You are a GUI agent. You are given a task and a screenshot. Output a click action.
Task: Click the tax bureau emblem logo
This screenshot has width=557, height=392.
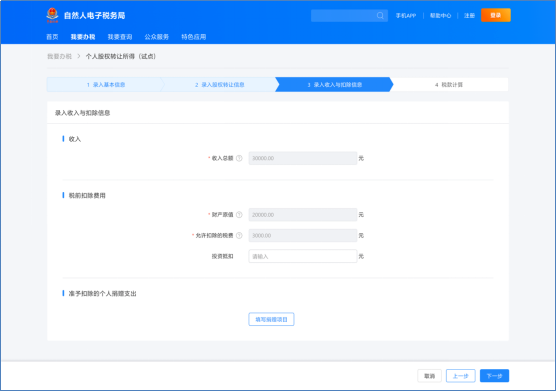pyautogui.click(x=52, y=15)
